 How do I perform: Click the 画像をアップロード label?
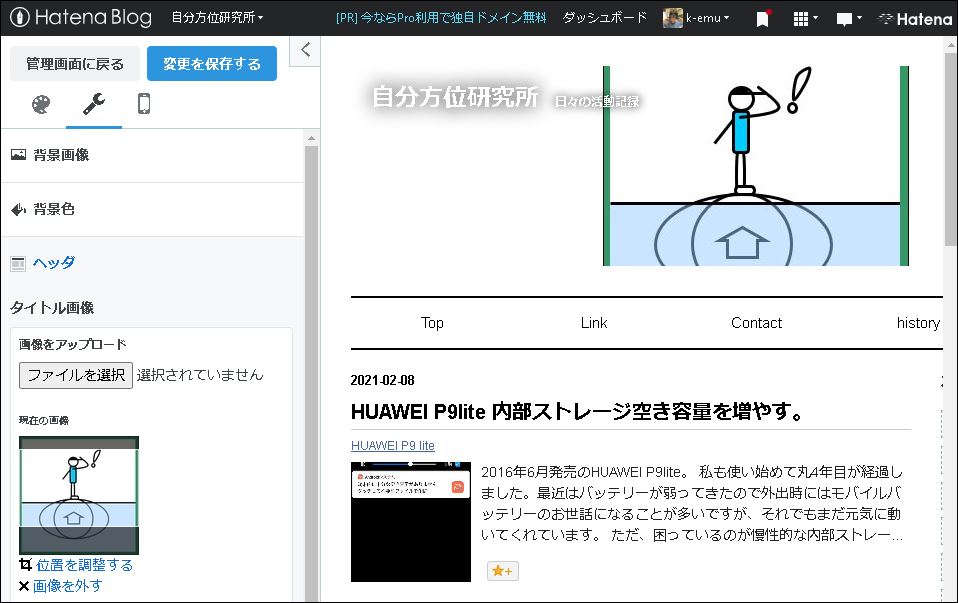(x=72, y=344)
